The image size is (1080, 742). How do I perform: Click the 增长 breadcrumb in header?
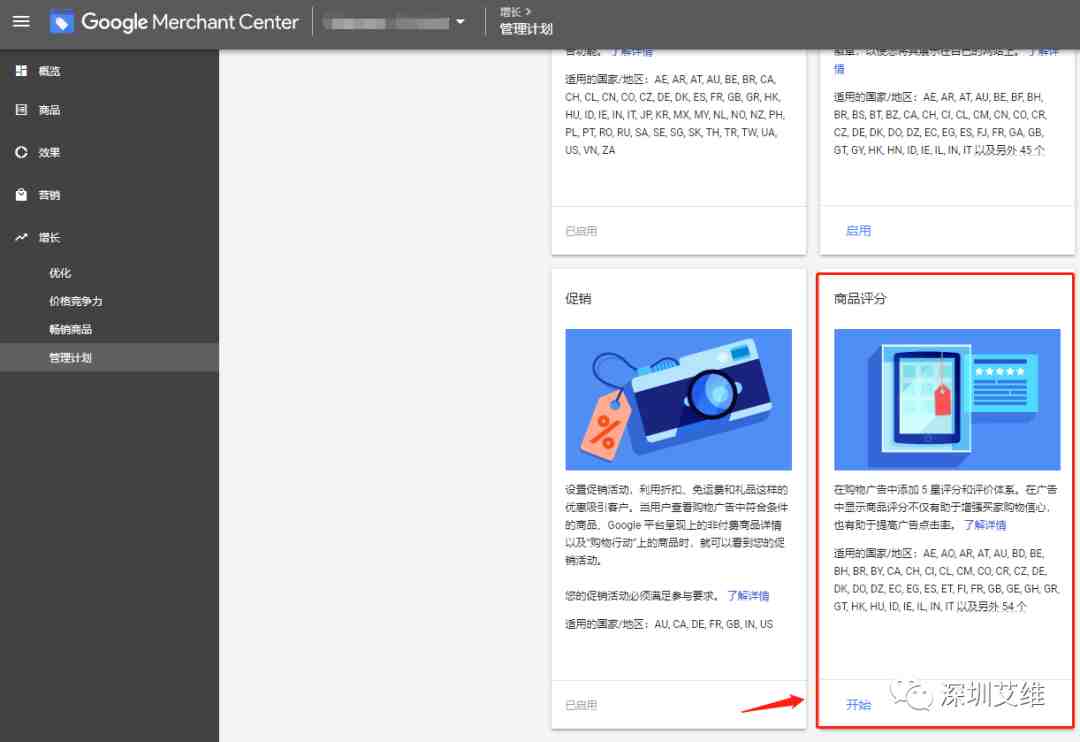[x=509, y=12]
